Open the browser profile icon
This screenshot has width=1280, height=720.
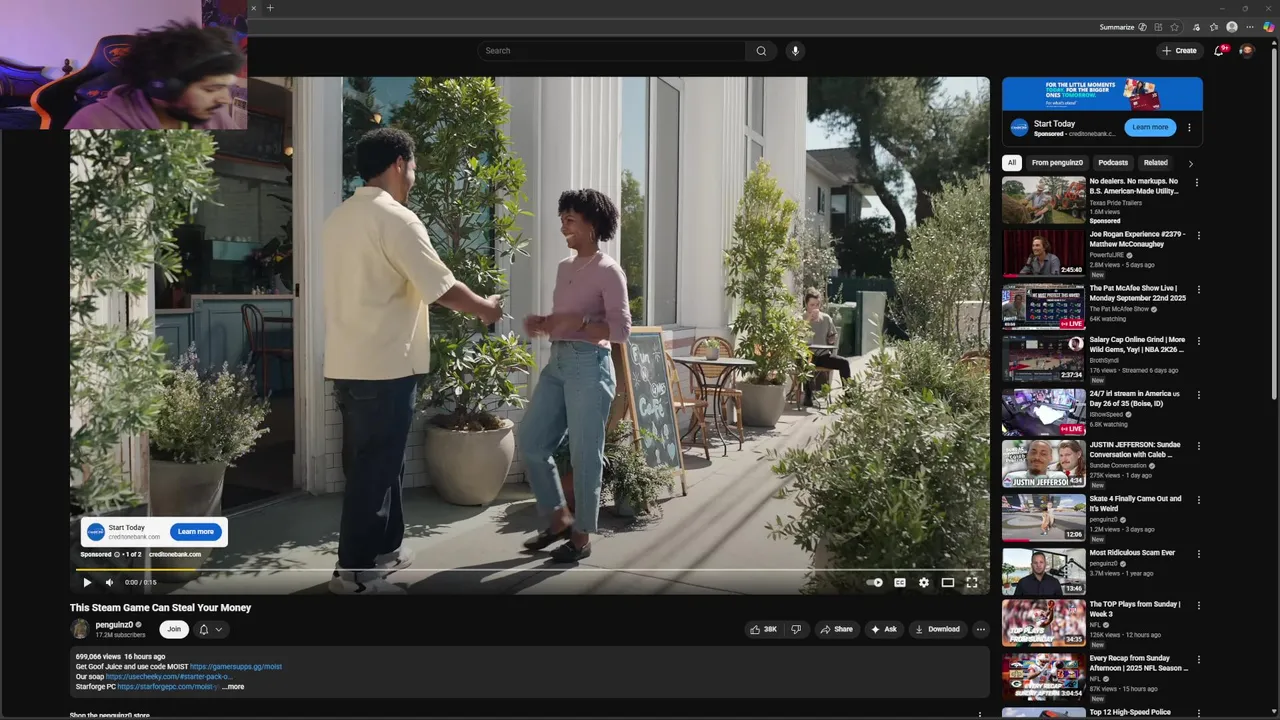[x=1232, y=27]
